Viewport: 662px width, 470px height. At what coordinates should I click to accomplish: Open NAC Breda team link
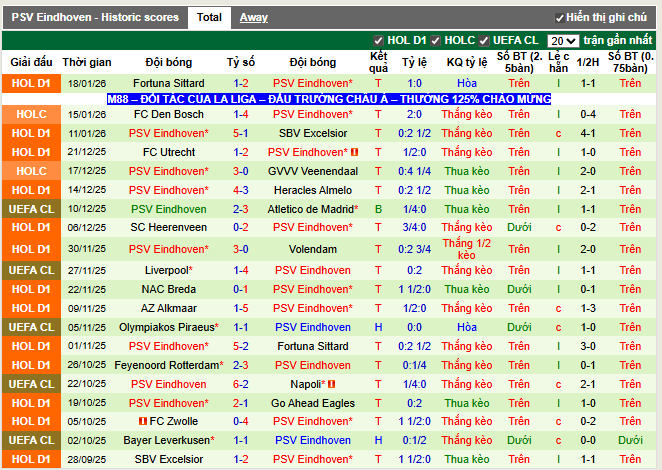(168, 289)
